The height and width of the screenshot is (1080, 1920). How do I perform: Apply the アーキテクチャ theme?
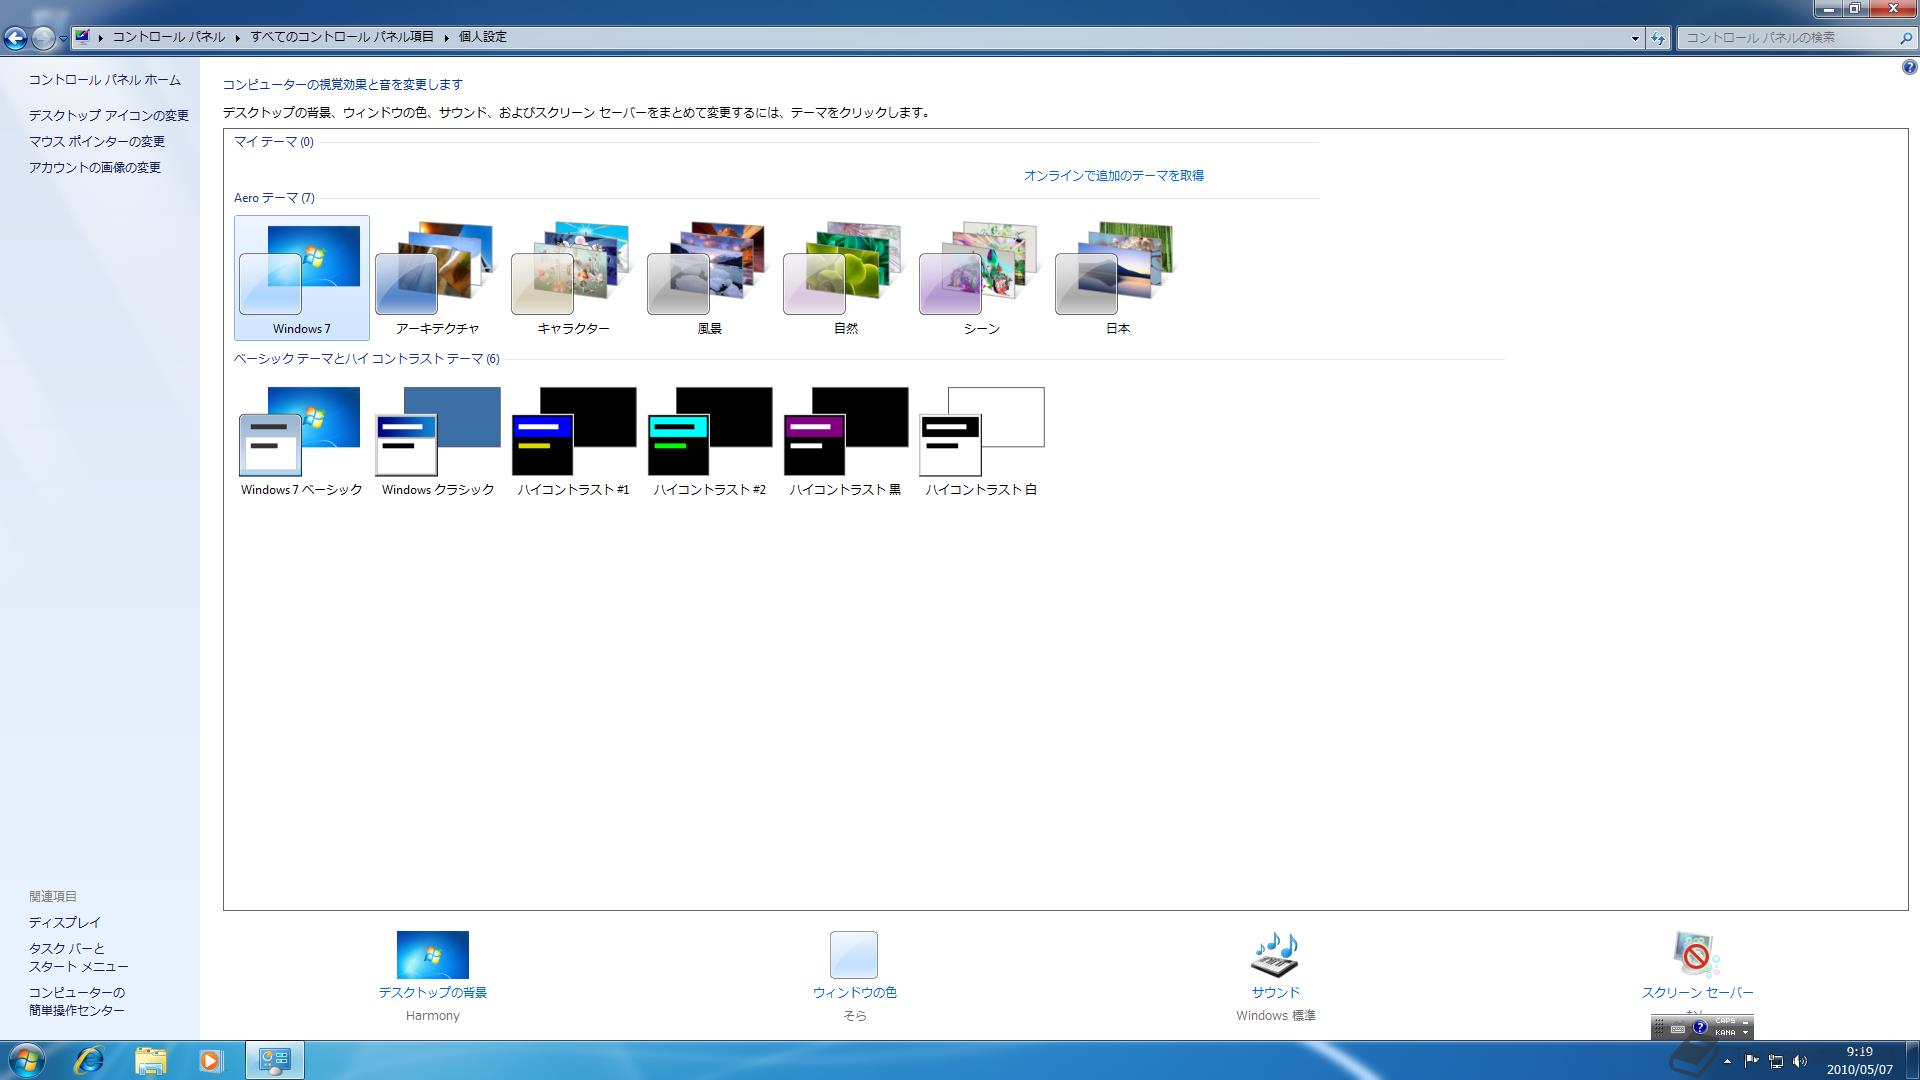coord(437,278)
